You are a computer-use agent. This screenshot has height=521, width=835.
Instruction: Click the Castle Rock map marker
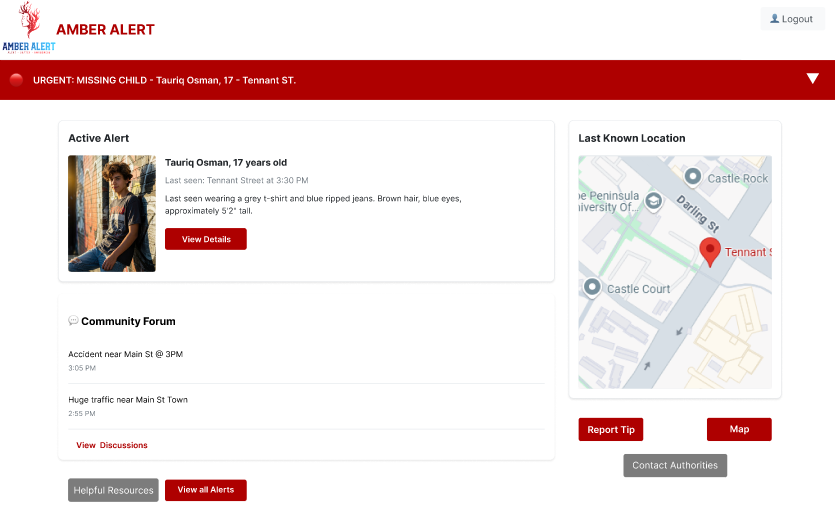pyautogui.click(x=692, y=177)
